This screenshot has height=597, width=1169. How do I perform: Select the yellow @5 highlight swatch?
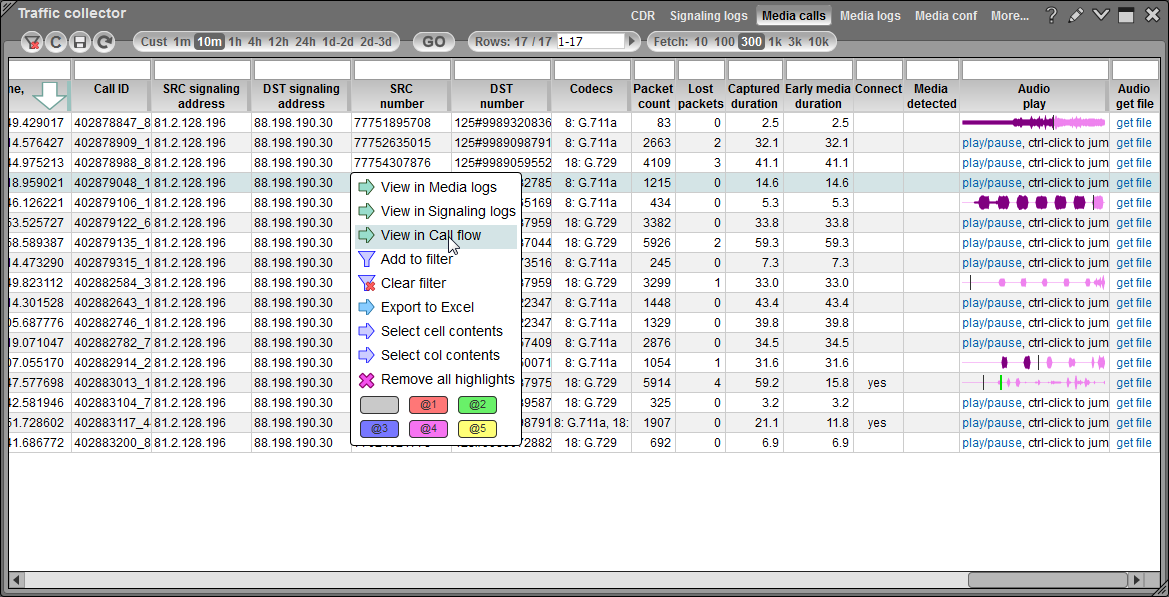477,429
